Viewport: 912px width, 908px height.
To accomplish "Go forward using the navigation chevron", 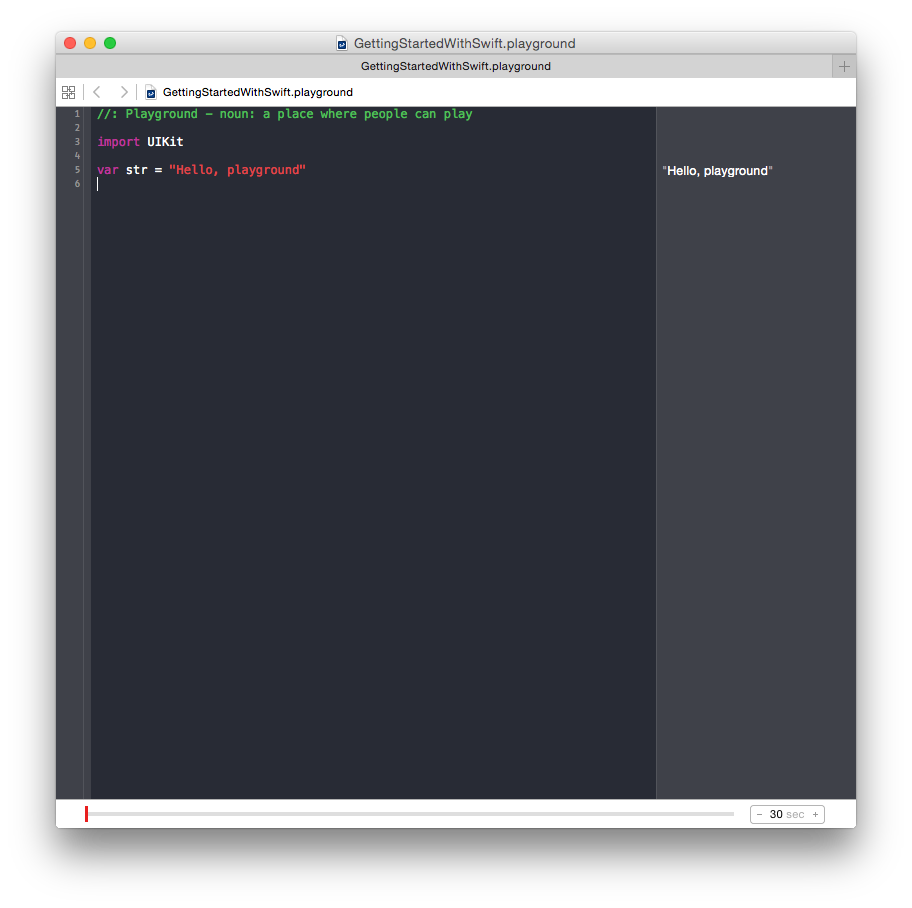I will tap(124, 92).
